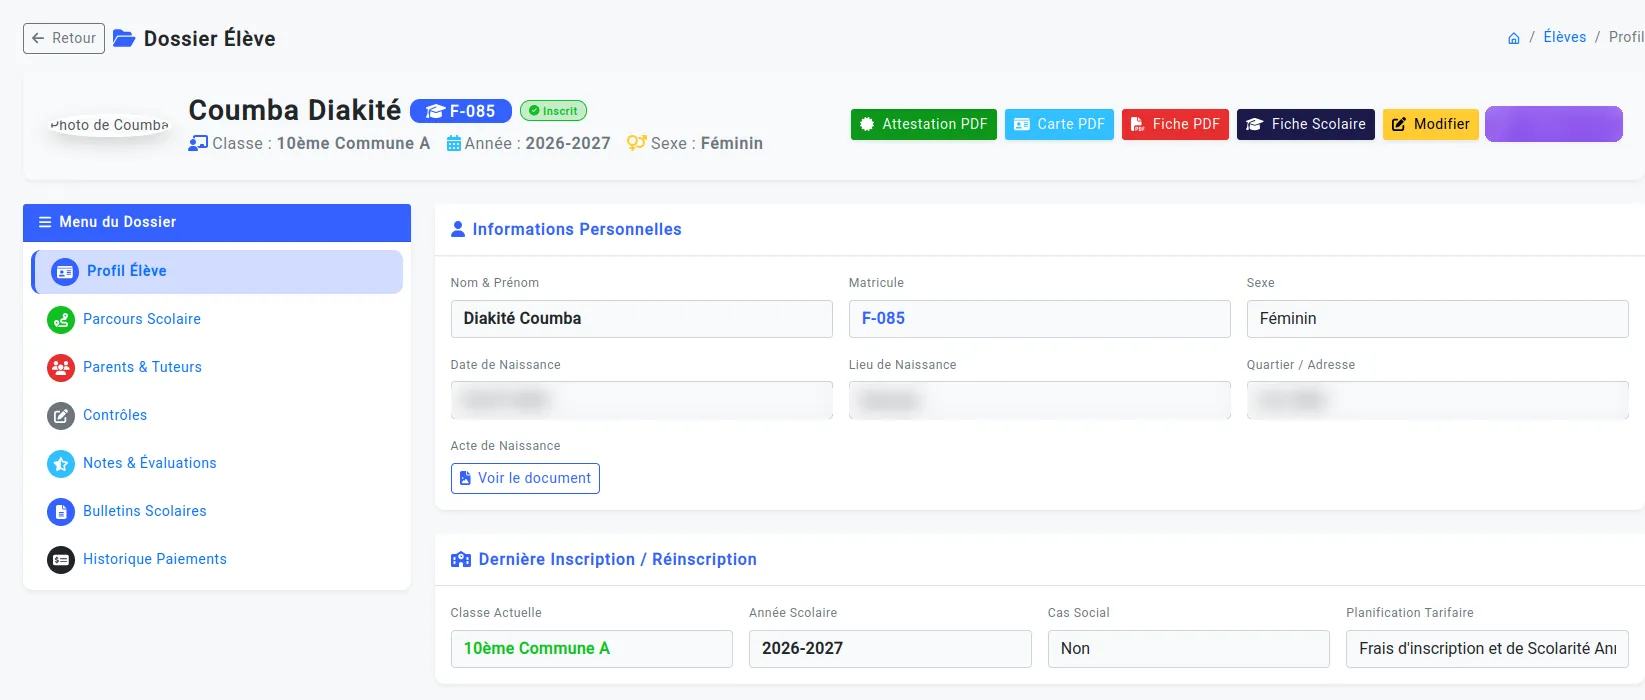Image resolution: width=1645 pixels, height=700 pixels.
Task: Click the Bulletins Scolaires document icon
Action: coord(61,512)
